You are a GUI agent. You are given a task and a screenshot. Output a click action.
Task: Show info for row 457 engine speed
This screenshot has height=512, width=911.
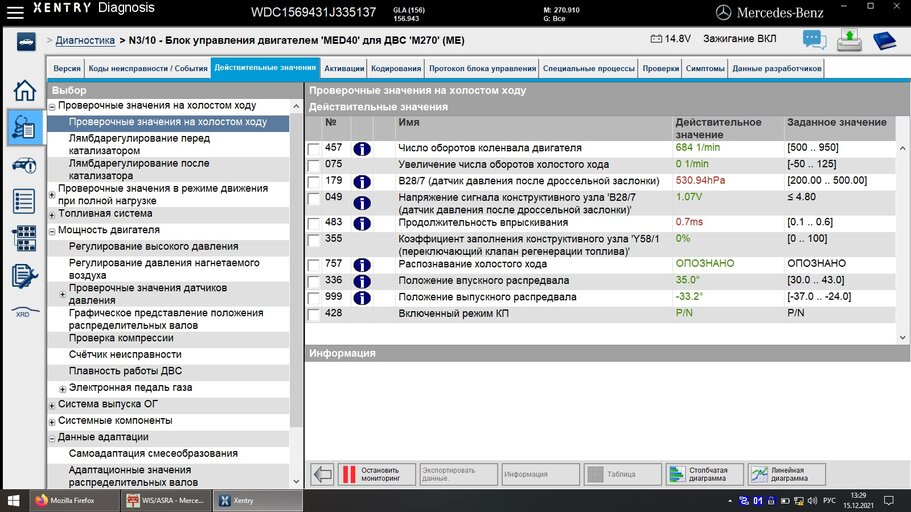362,149
